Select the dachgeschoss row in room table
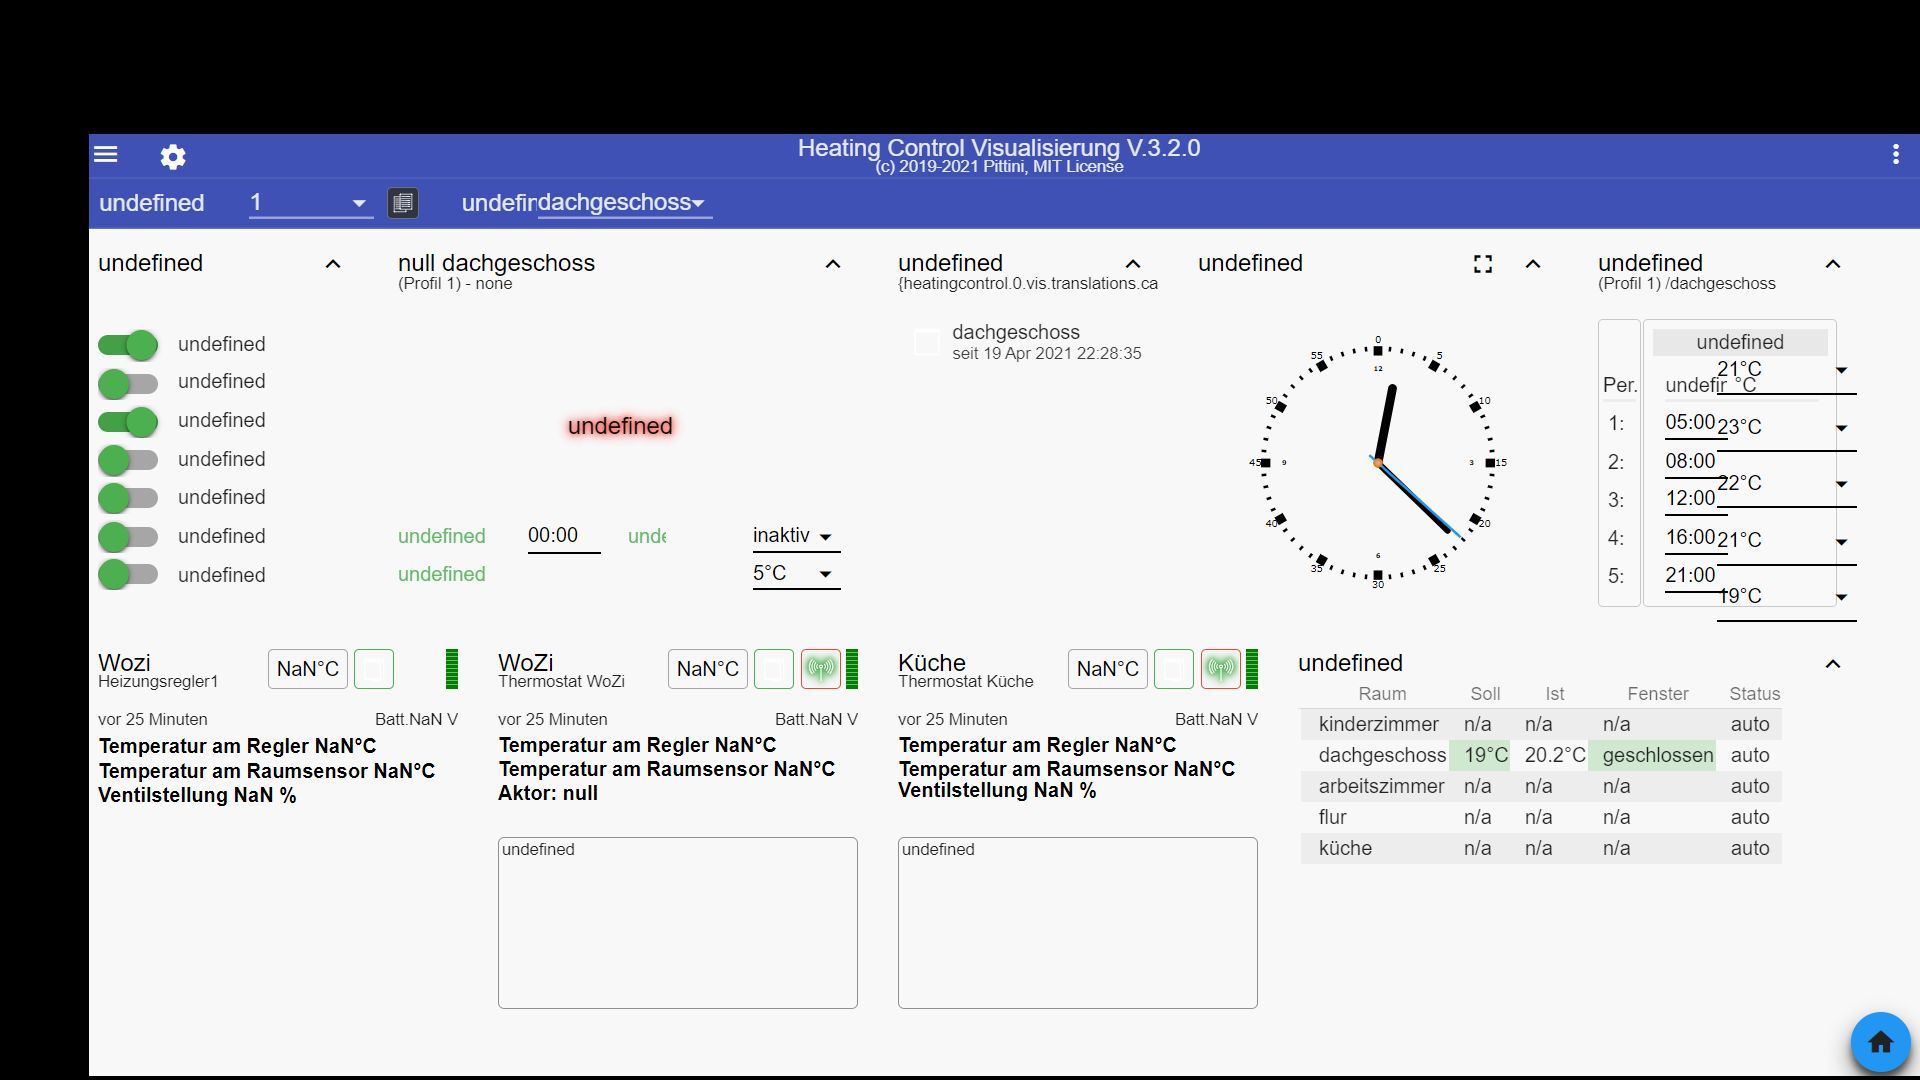Viewport: 1920px width, 1080px height. click(x=1382, y=755)
